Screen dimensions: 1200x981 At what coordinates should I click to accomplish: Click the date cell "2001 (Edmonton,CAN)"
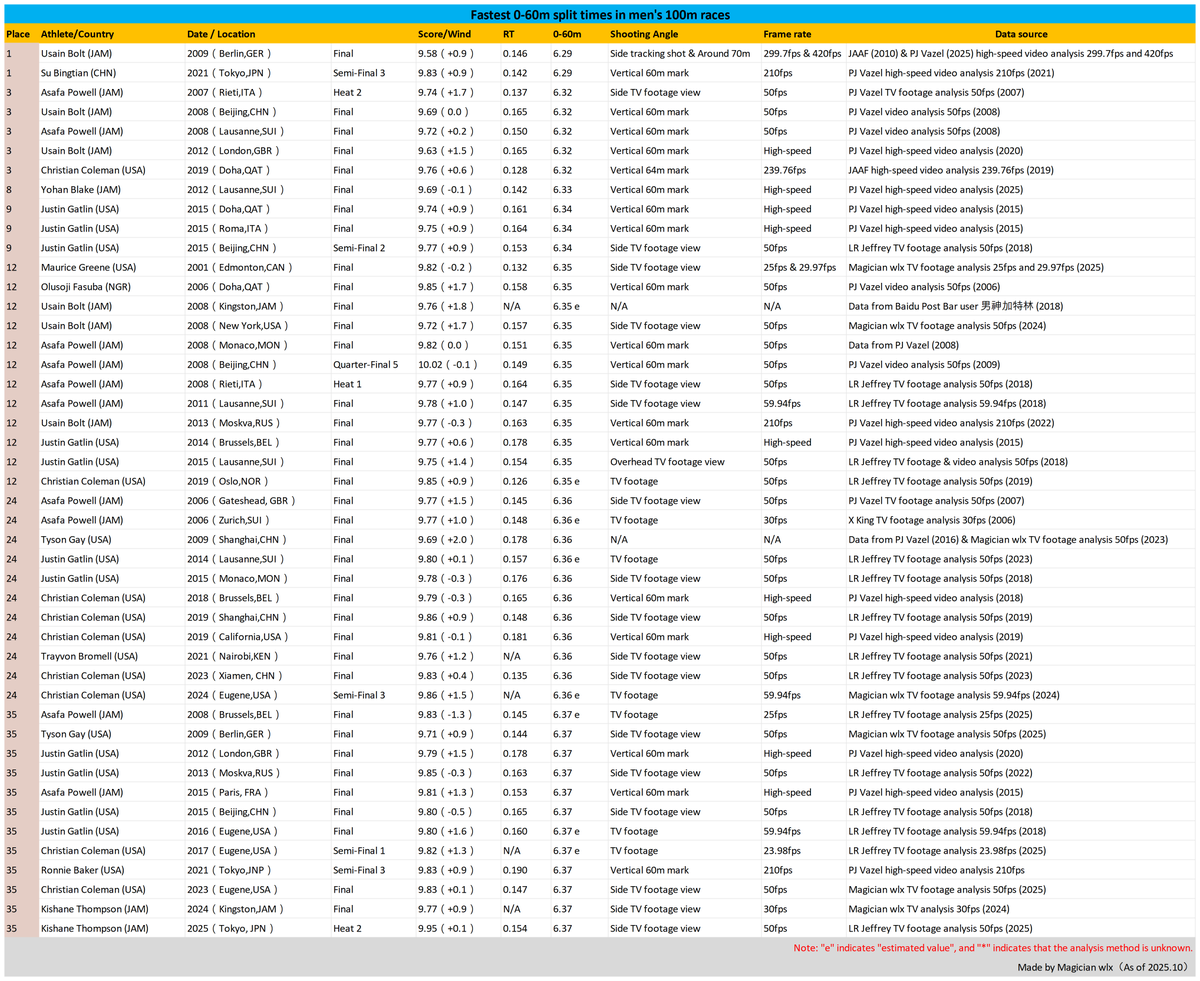tap(239, 267)
